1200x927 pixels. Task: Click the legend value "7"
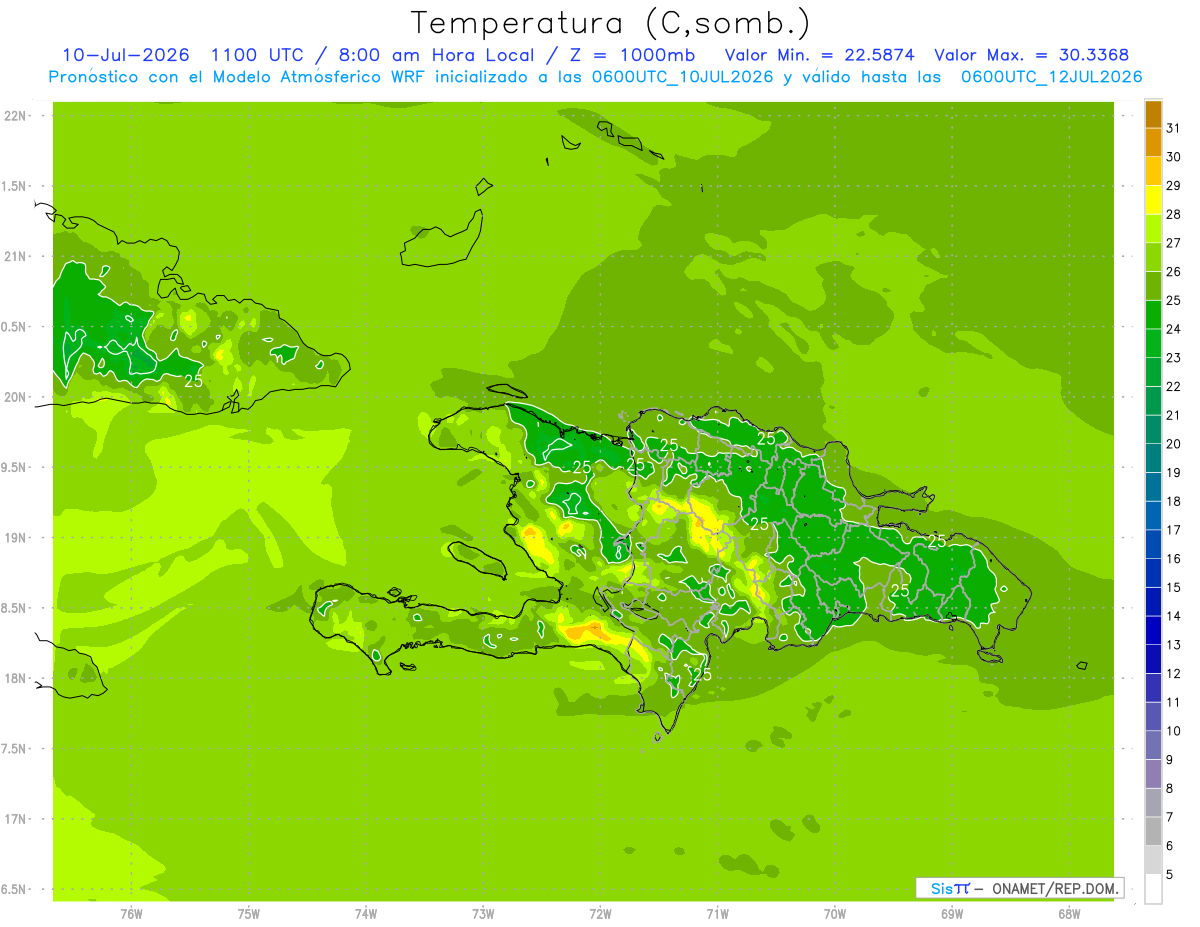pos(1169,818)
